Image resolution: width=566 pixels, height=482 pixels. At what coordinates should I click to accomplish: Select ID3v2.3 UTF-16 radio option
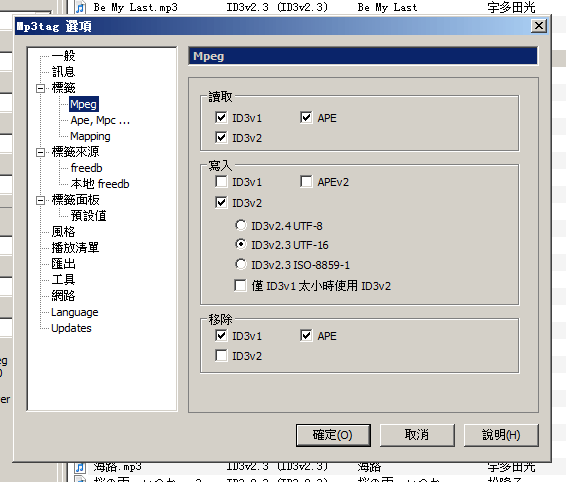tap(241, 244)
